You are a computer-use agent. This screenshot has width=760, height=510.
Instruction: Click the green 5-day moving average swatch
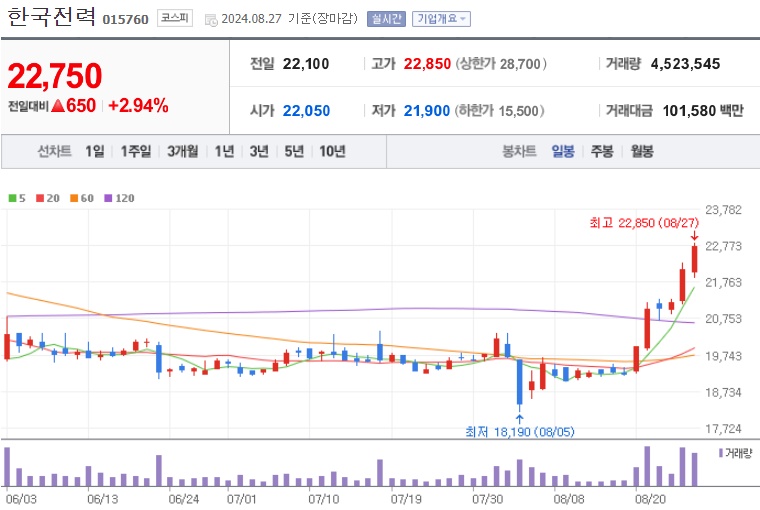[13, 198]
